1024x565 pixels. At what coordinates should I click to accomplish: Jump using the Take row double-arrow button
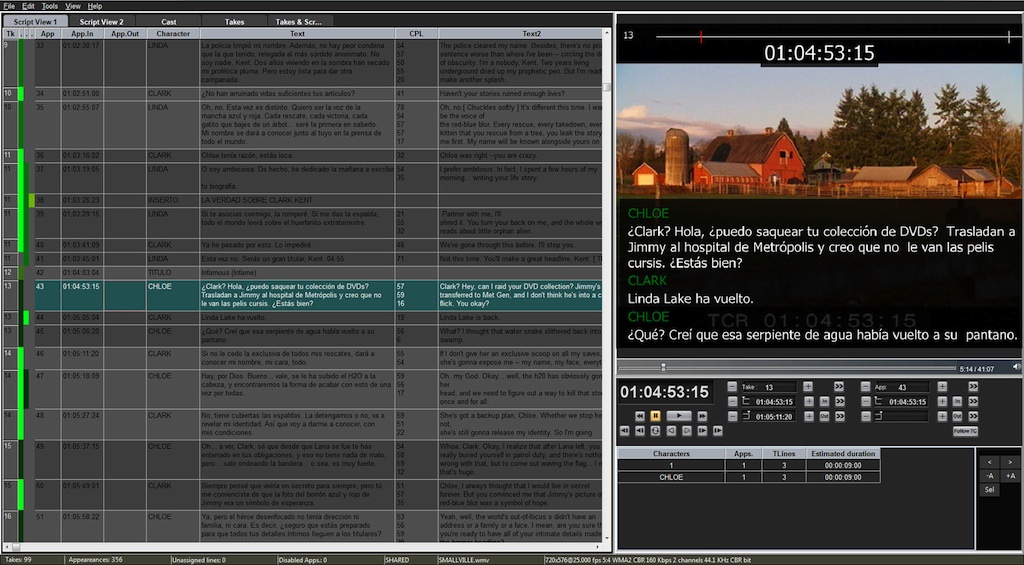pyautogui.click(x=839, y=387)
